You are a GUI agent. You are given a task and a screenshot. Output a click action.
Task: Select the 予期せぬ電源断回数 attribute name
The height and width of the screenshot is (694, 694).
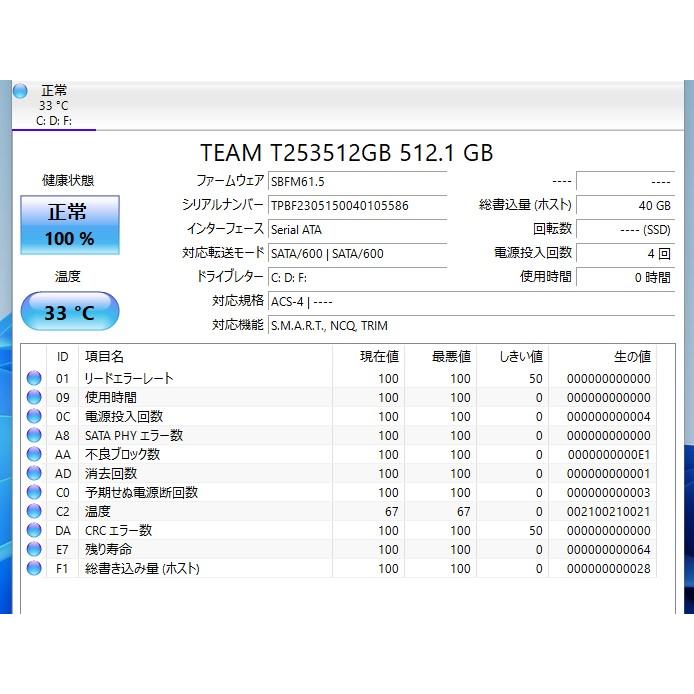(141, 493)
